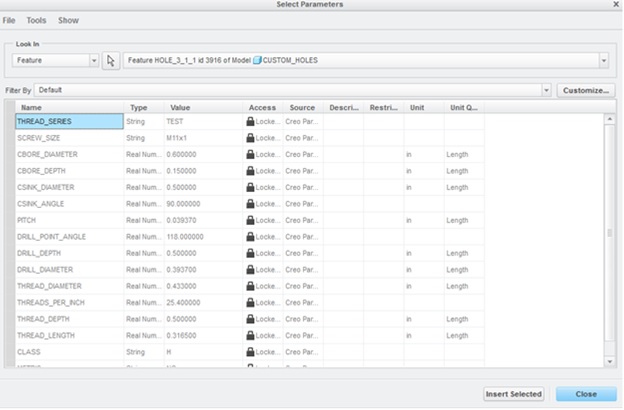Screen dimensions: 624x410
Task: Click lock icon in CLASS row
Action: click(x=250, y=352)
